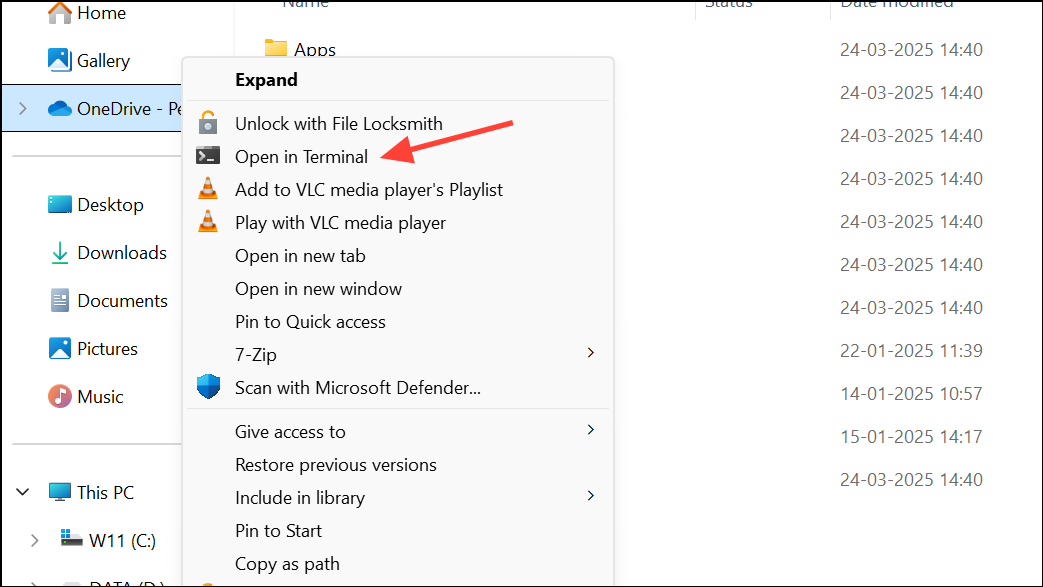This screenshot has height=587, width=1043.
Task: Choose Open in new tab from the menu
Action: pyautogui.click(x=300, y=255)
